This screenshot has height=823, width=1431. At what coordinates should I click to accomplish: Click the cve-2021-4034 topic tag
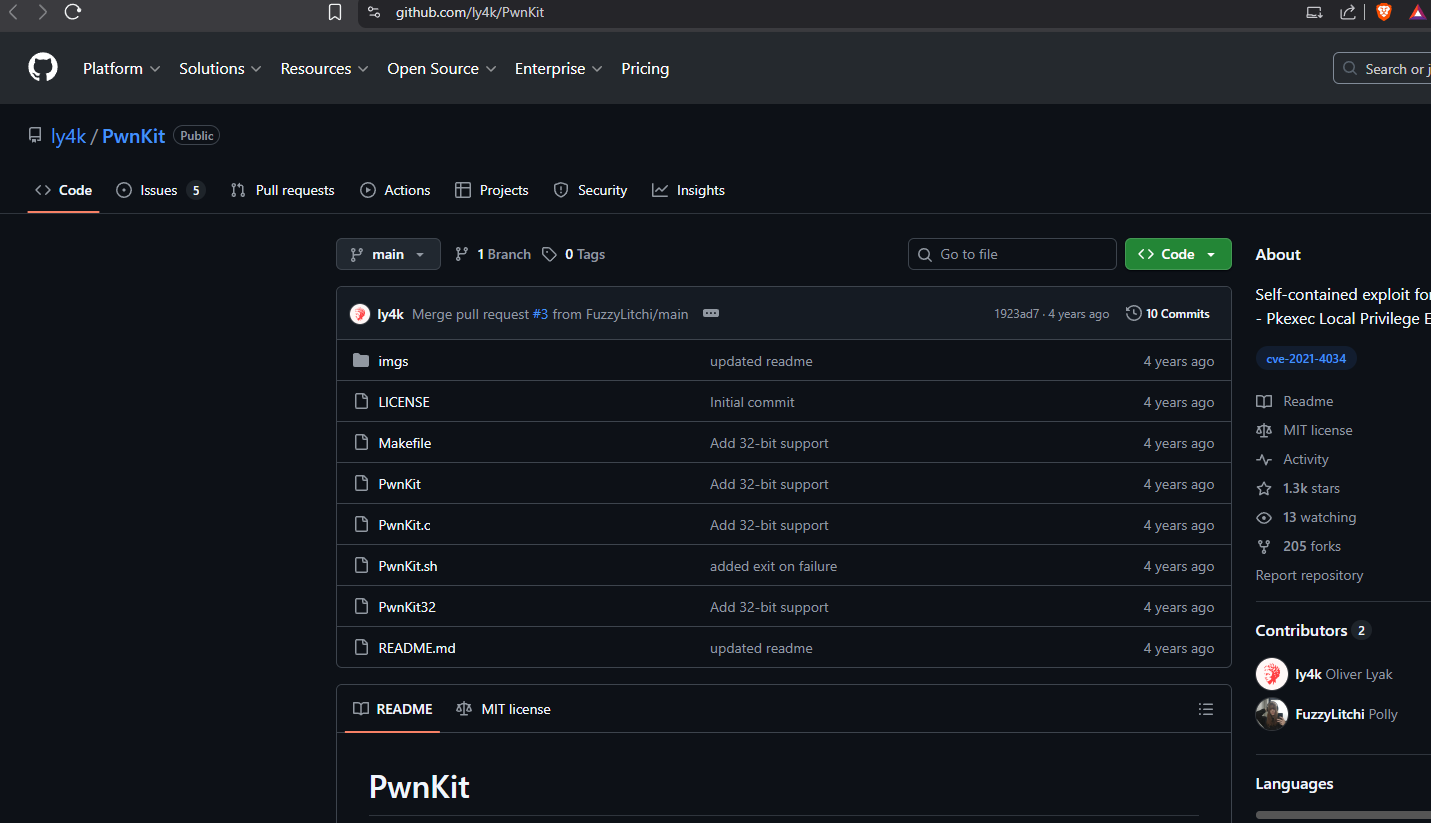1306,358
